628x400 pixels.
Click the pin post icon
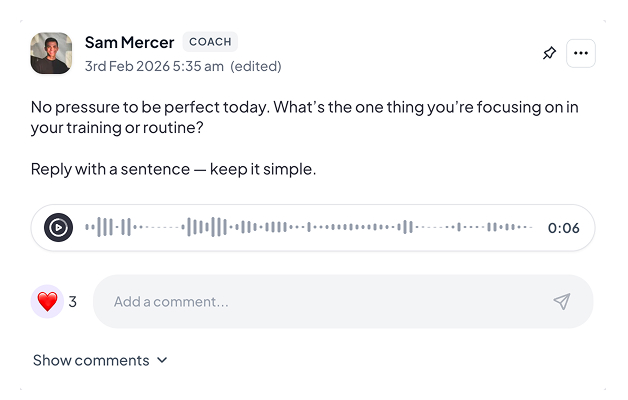pyautogui.click(x=549, y=54)
